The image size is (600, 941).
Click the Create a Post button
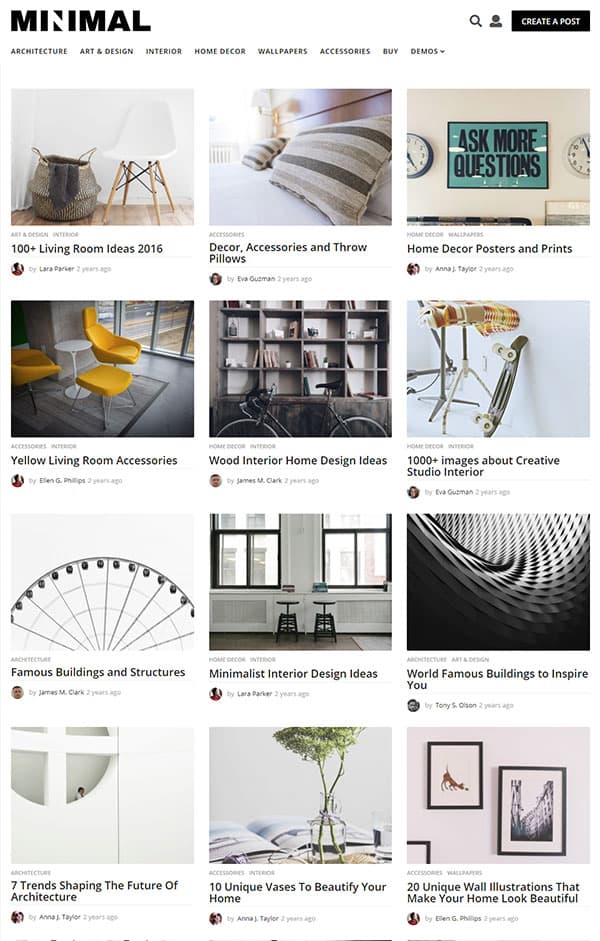(x=550, y=21)
